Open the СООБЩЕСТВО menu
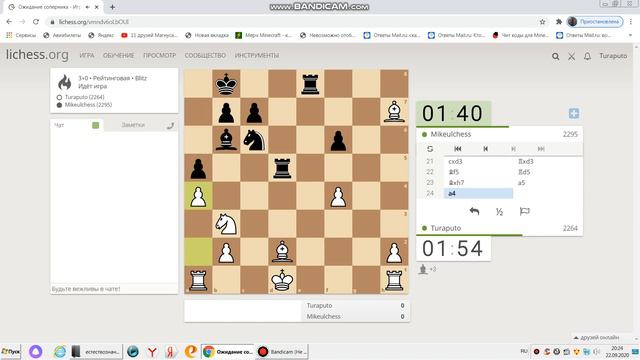 205,55
